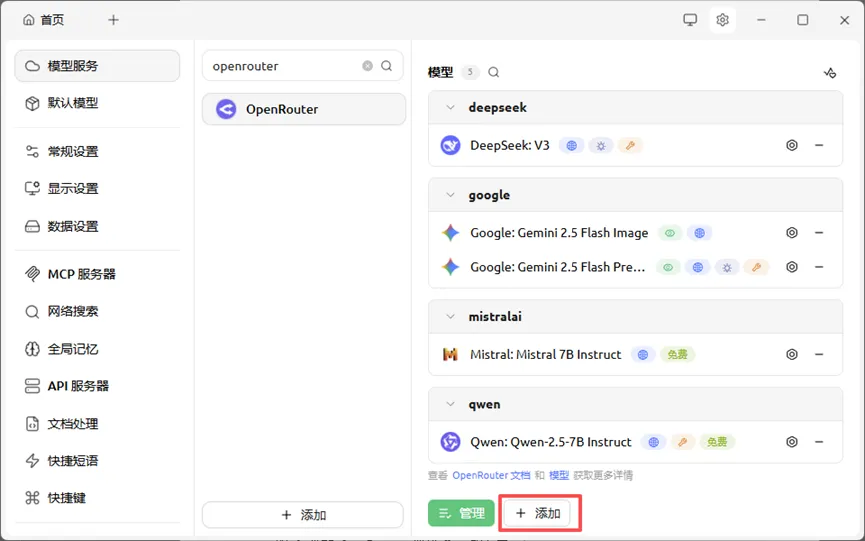Open a new tab with plus icon

coord(113,20)
